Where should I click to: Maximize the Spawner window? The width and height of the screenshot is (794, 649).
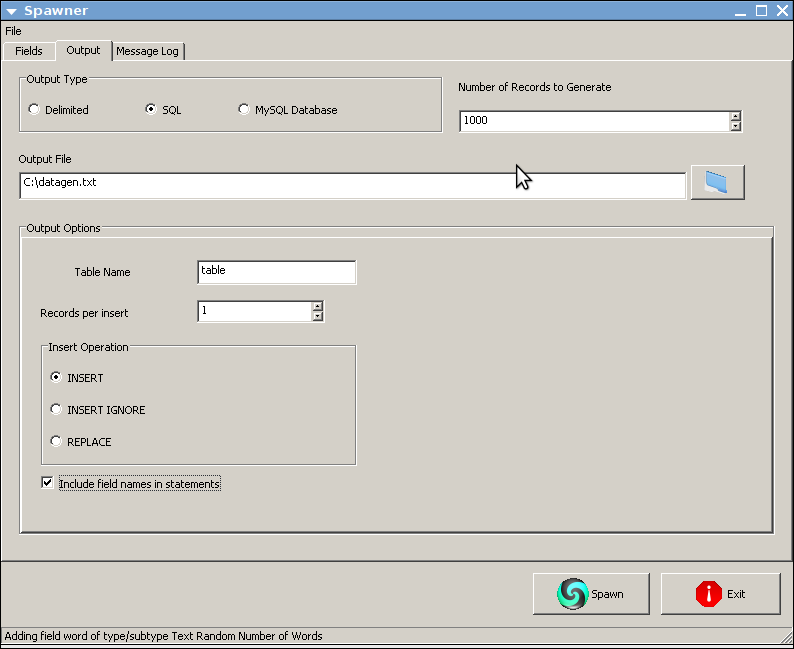(761, 11)
